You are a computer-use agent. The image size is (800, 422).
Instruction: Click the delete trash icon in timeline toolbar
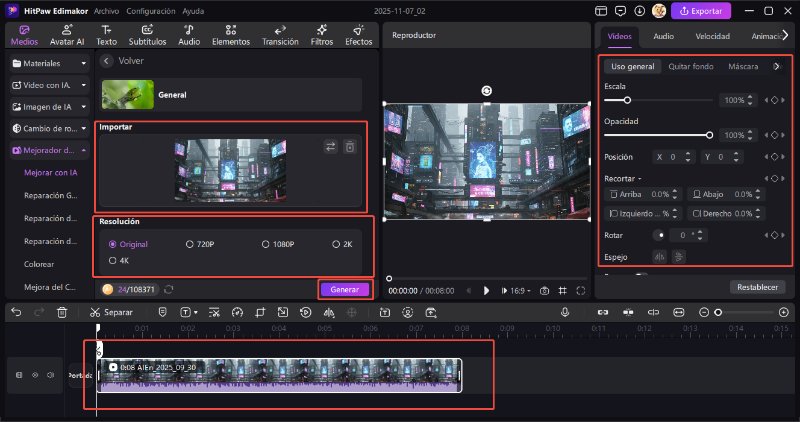pos(62,313)
